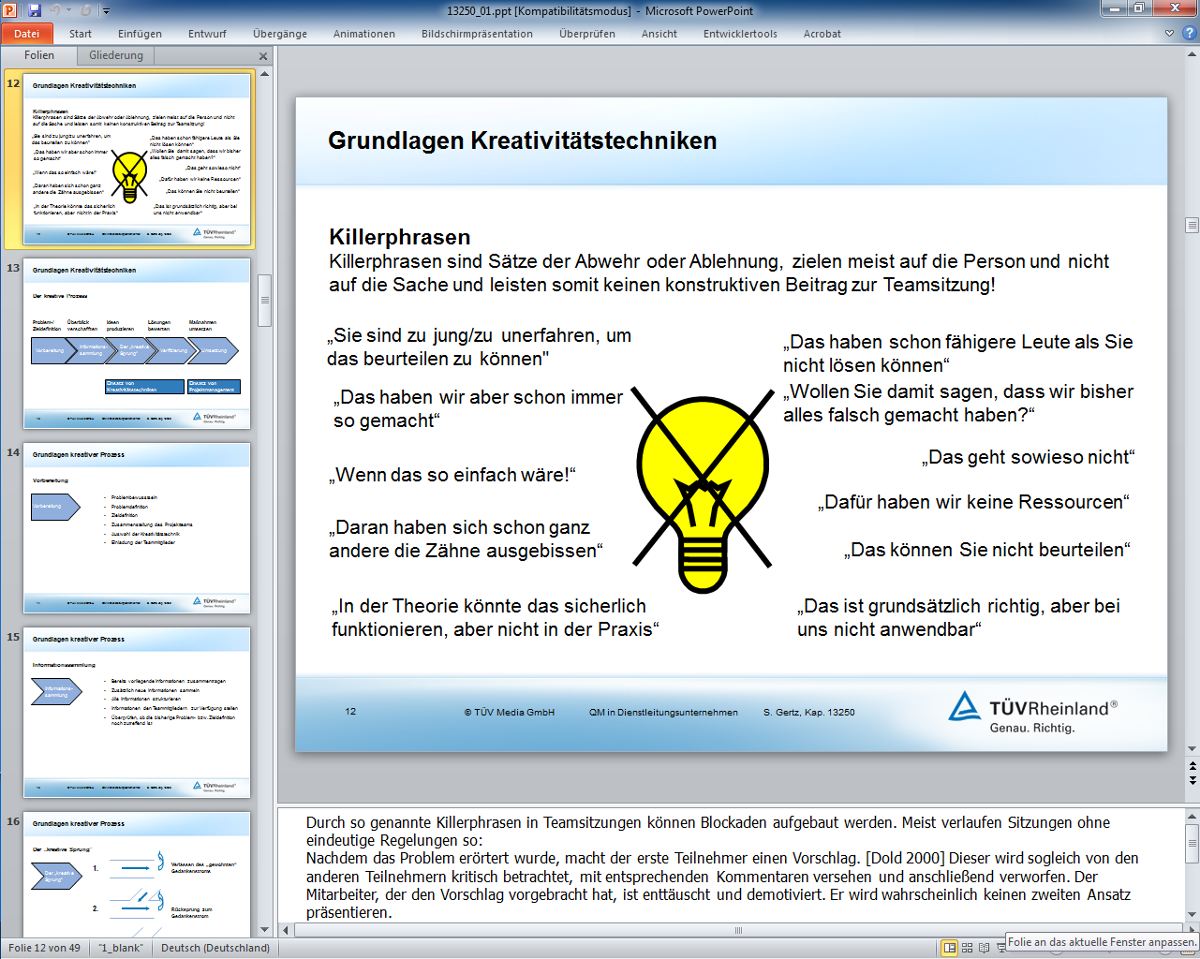Open the Überprüfen tab
This screenshot has height=959, width=1200.
click(587, 33)
